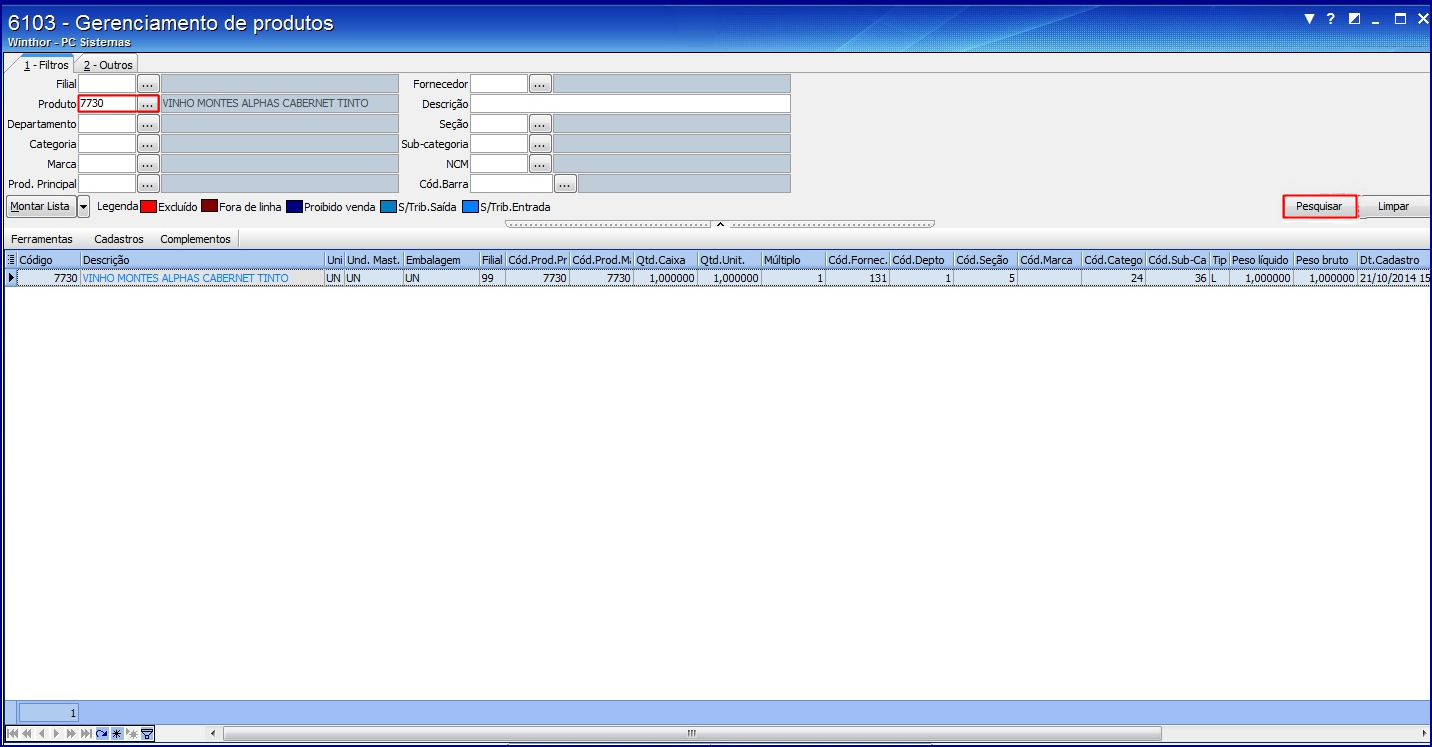Click Cód.Barra input field
The image size is (1432, 747).
[x=511, y=184]
